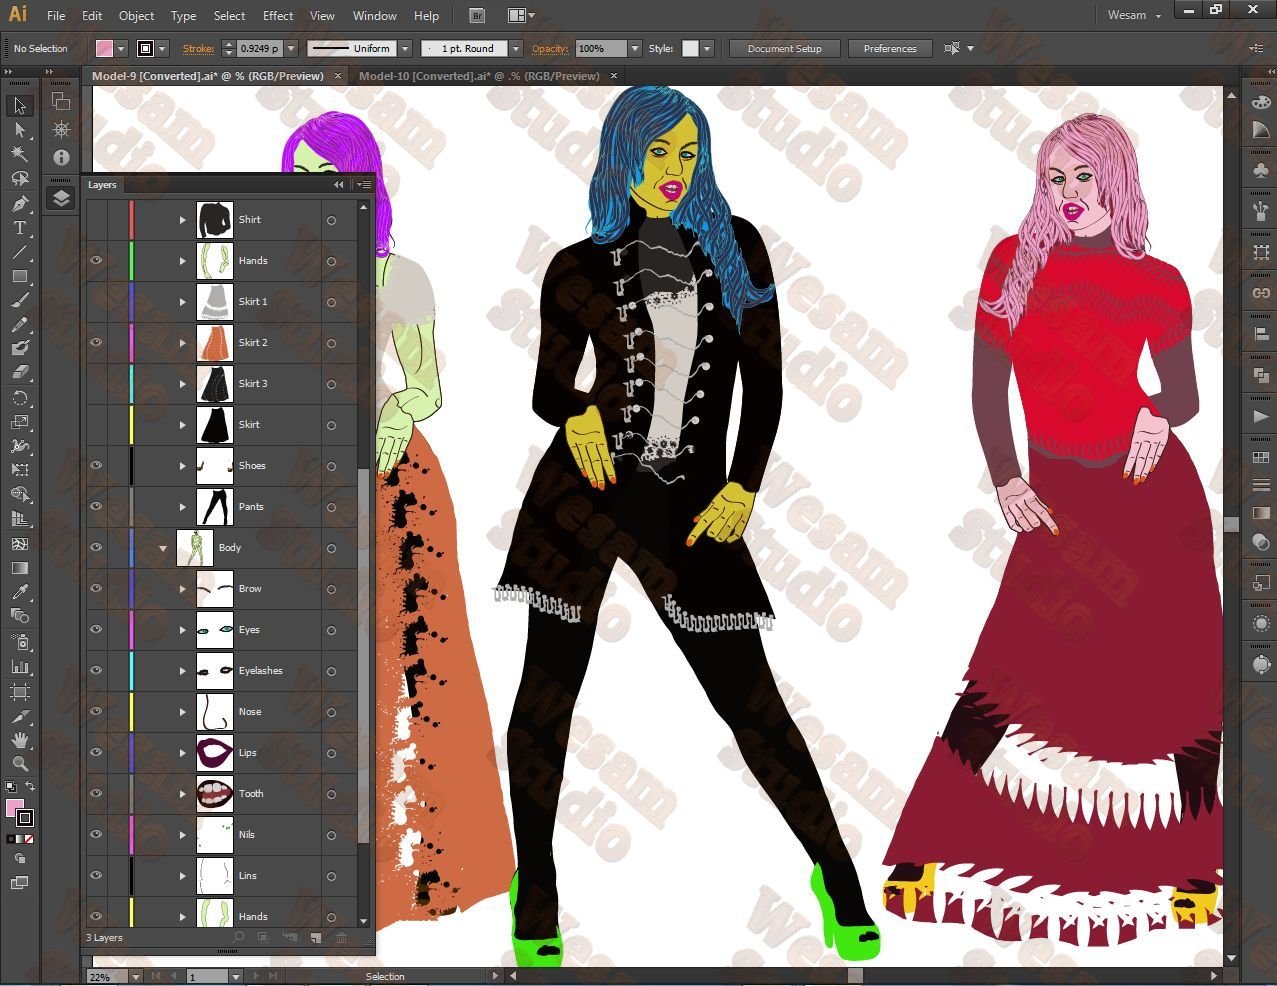Expand the Nose layer
Image resolution: width=1277 pixels, height=986 pixels.
click(182, 711)
